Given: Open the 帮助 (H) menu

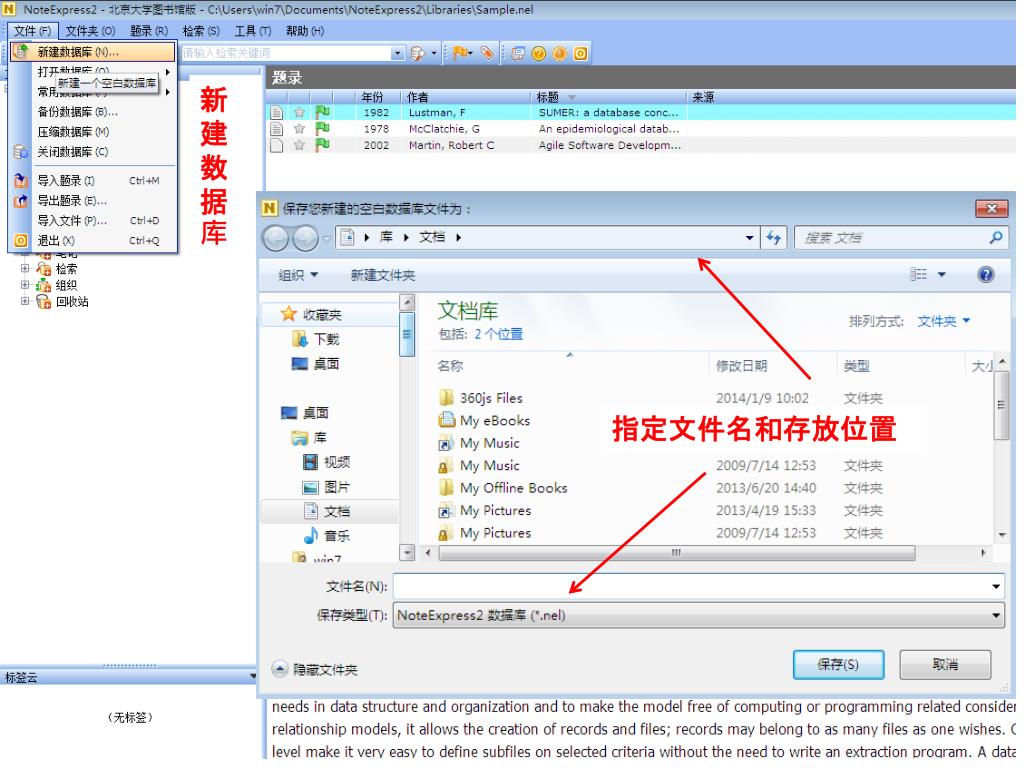Looking at the screenshot, I should (x=305, y=31).
